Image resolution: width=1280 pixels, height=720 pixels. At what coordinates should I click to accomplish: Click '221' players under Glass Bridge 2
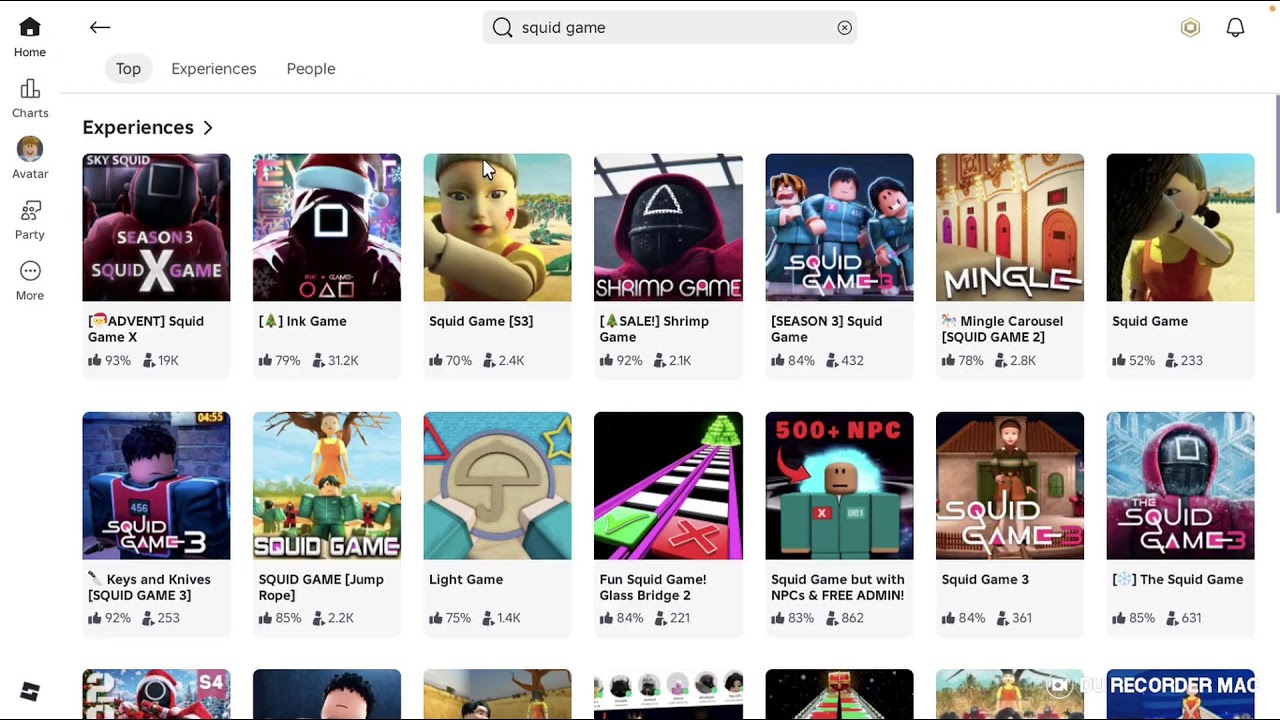(680, 619)
